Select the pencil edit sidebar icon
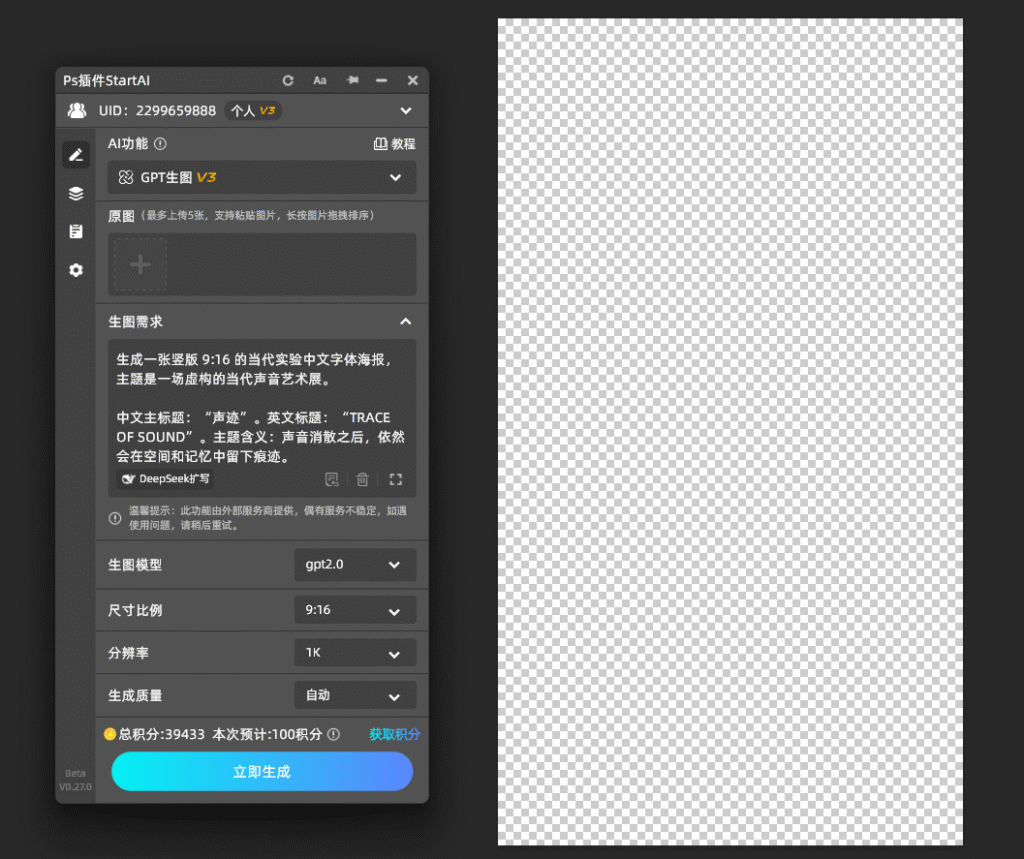The image size is (1024, 859). (x=76, y=155)
